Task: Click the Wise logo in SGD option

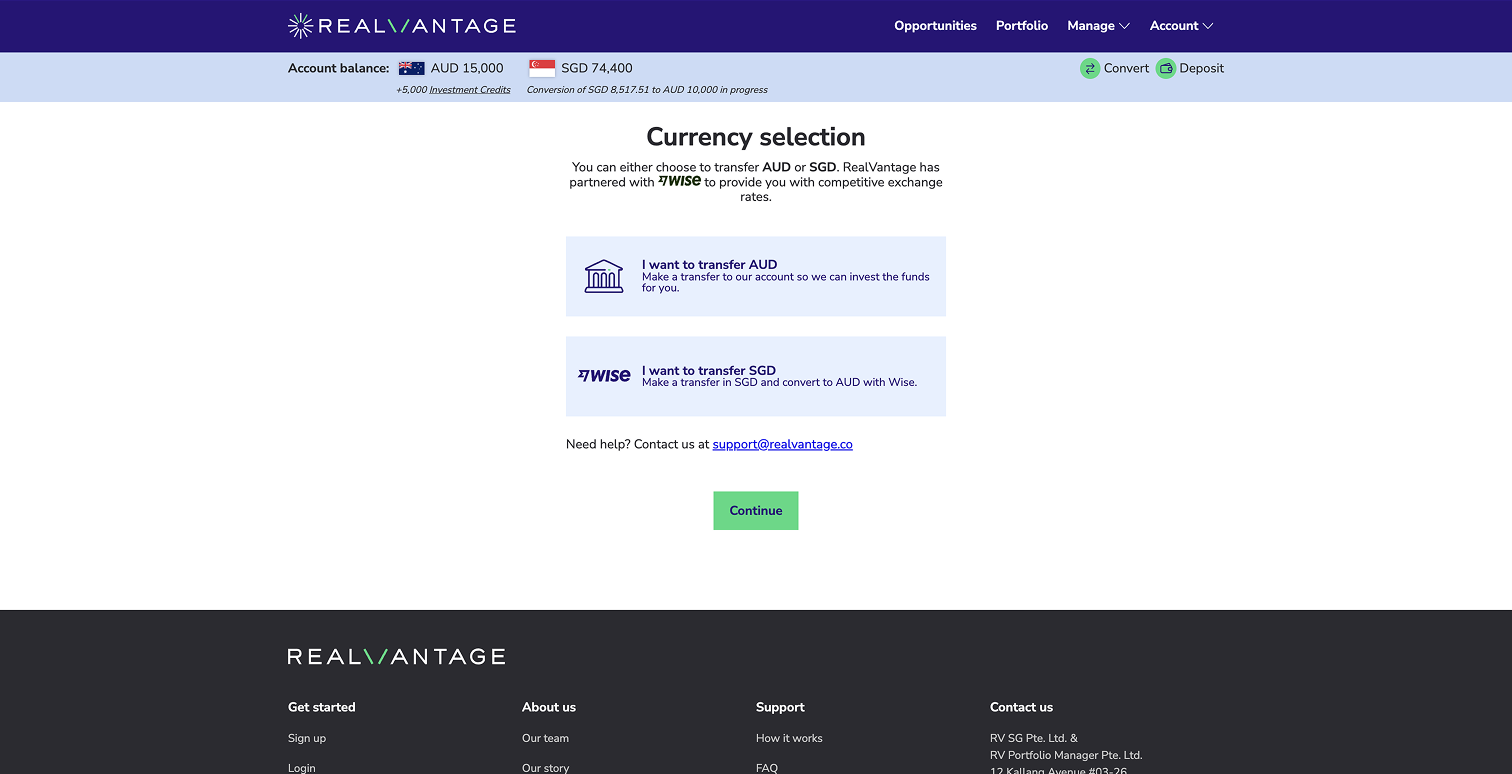Action: click(x=604, y=376)
